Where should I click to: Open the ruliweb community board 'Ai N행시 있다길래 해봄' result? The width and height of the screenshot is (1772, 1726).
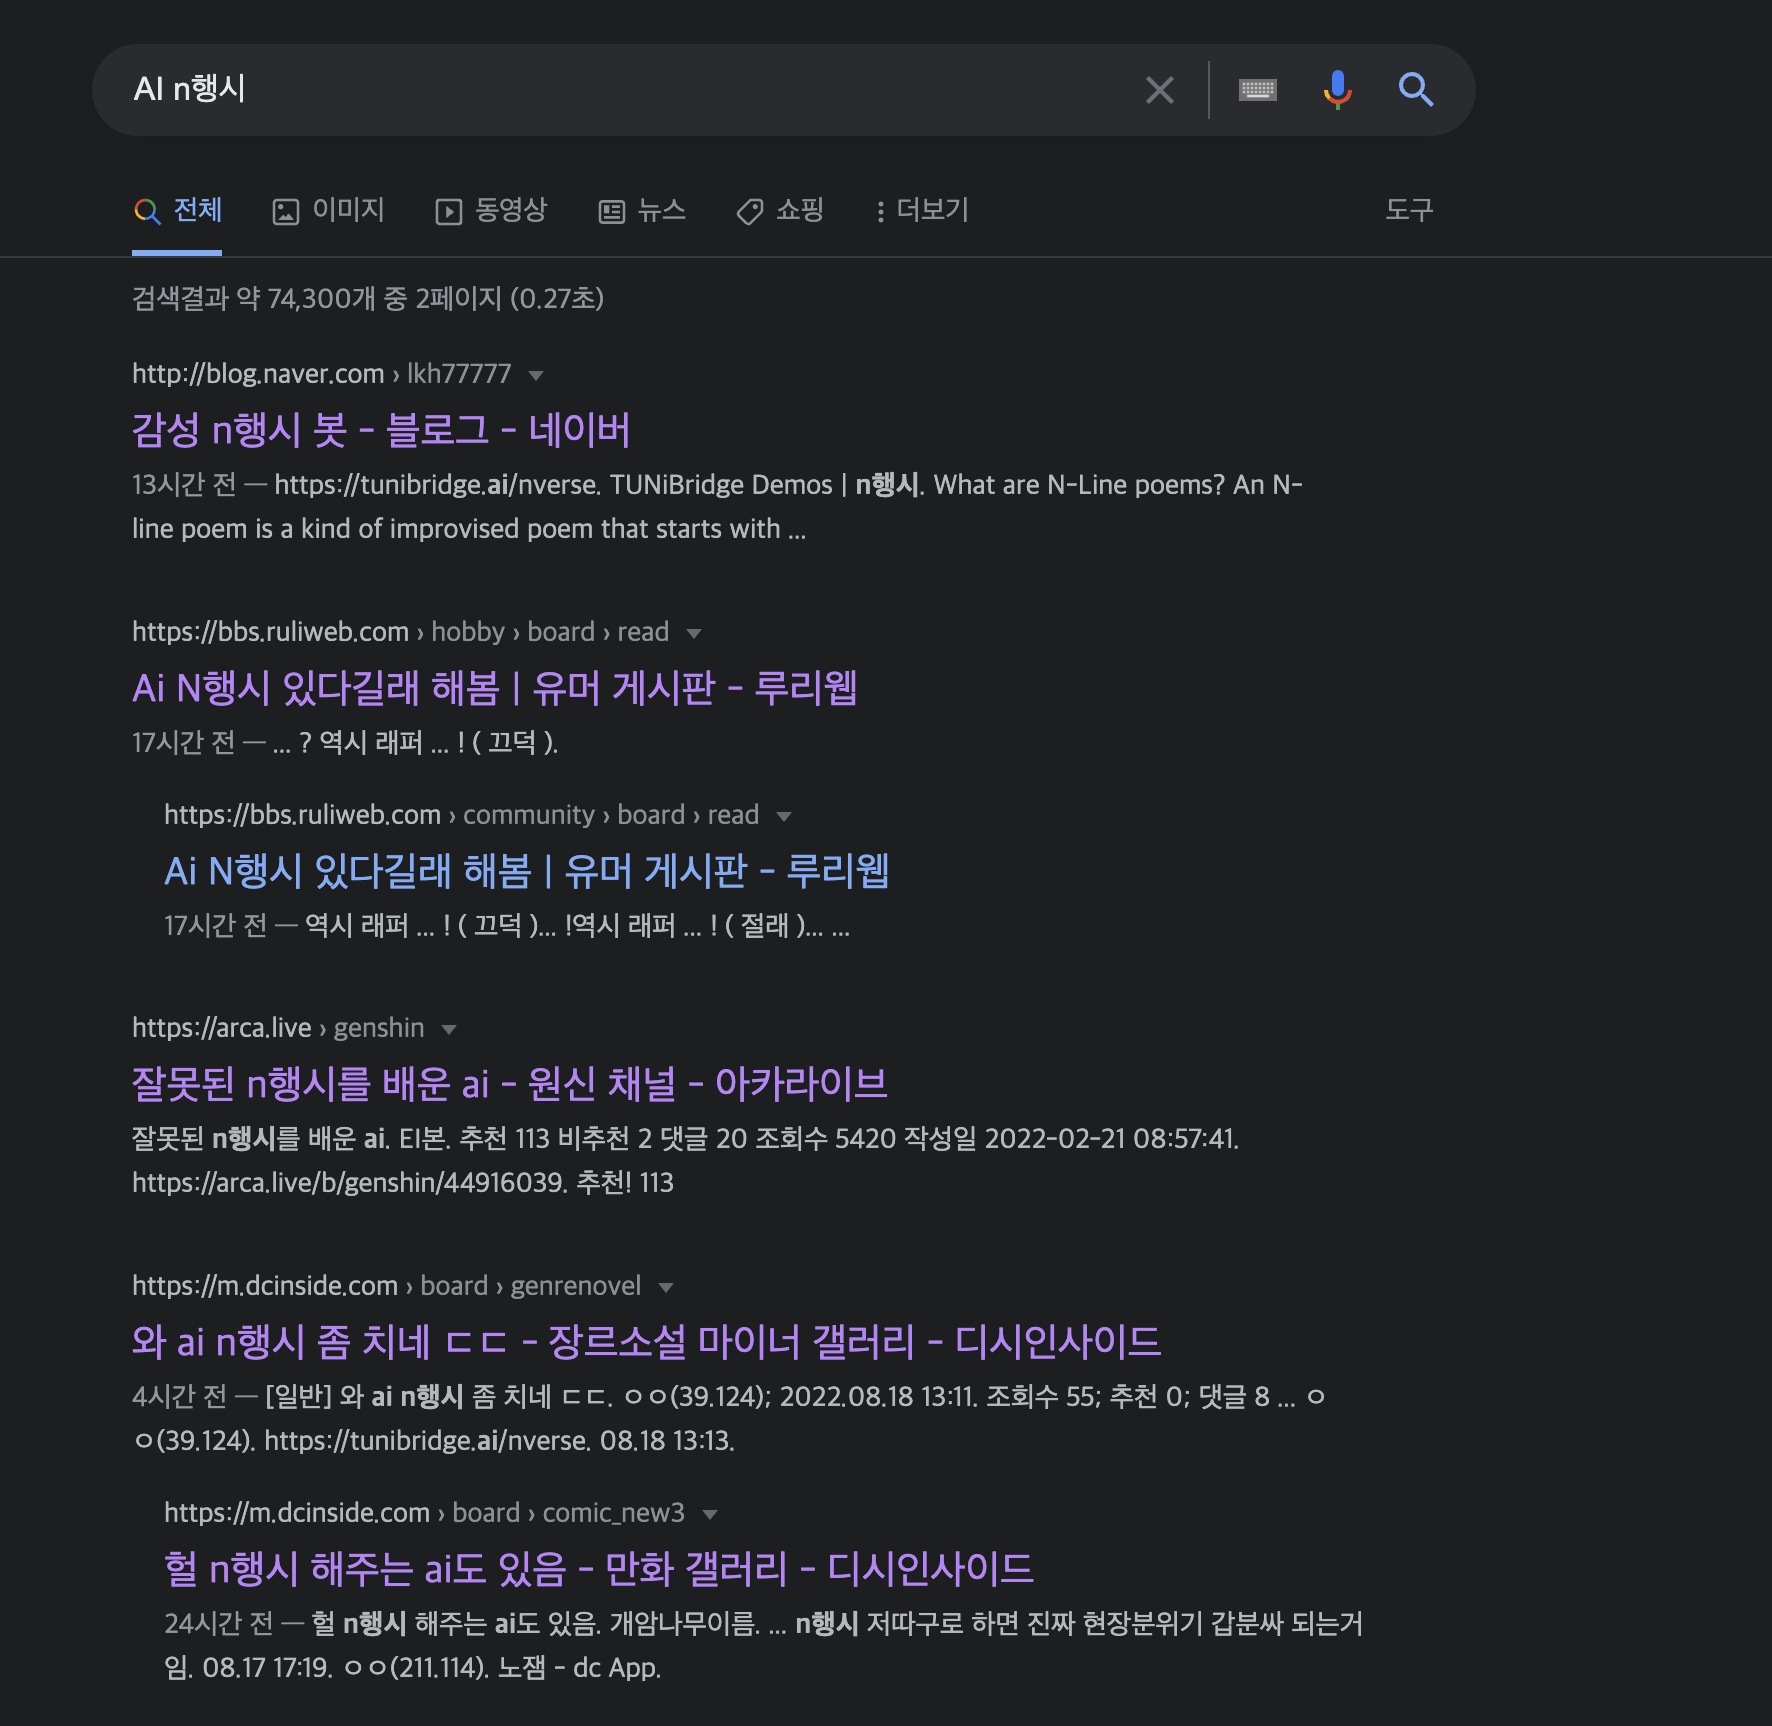527,871
